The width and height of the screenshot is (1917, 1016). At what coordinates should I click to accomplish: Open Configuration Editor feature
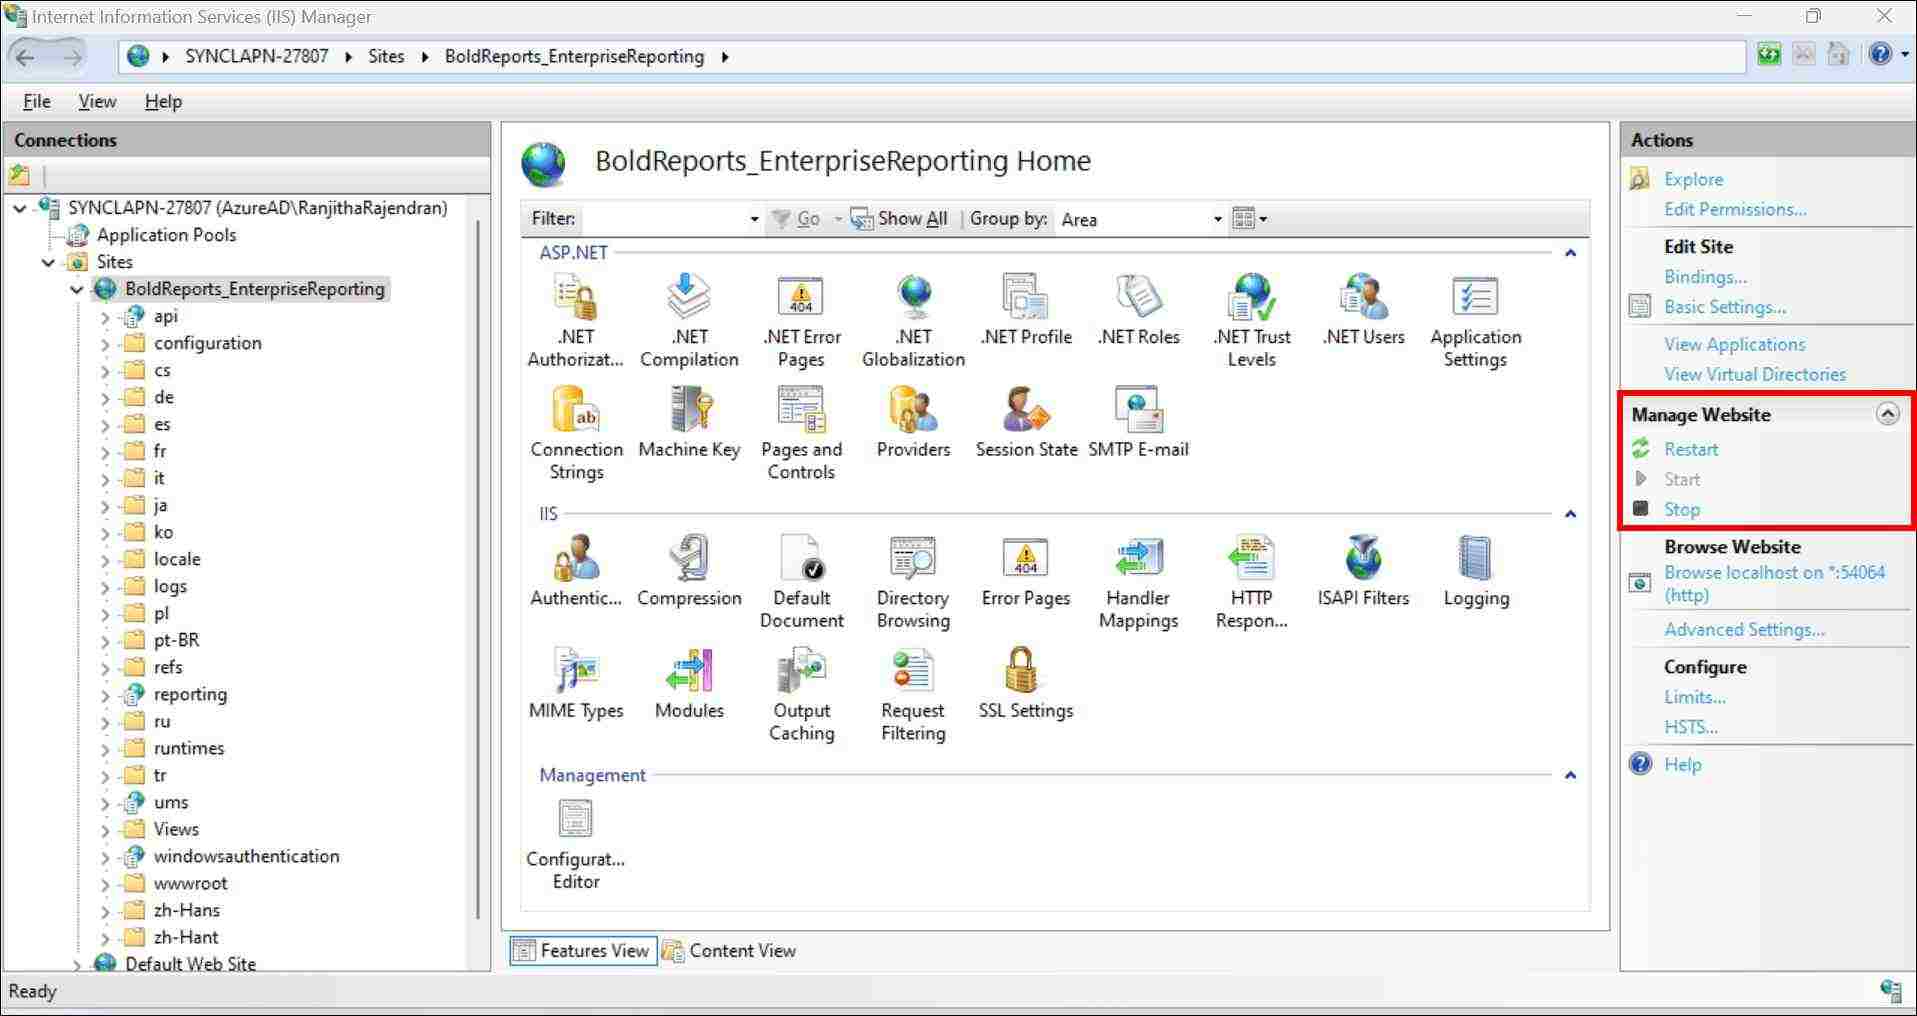576,845
